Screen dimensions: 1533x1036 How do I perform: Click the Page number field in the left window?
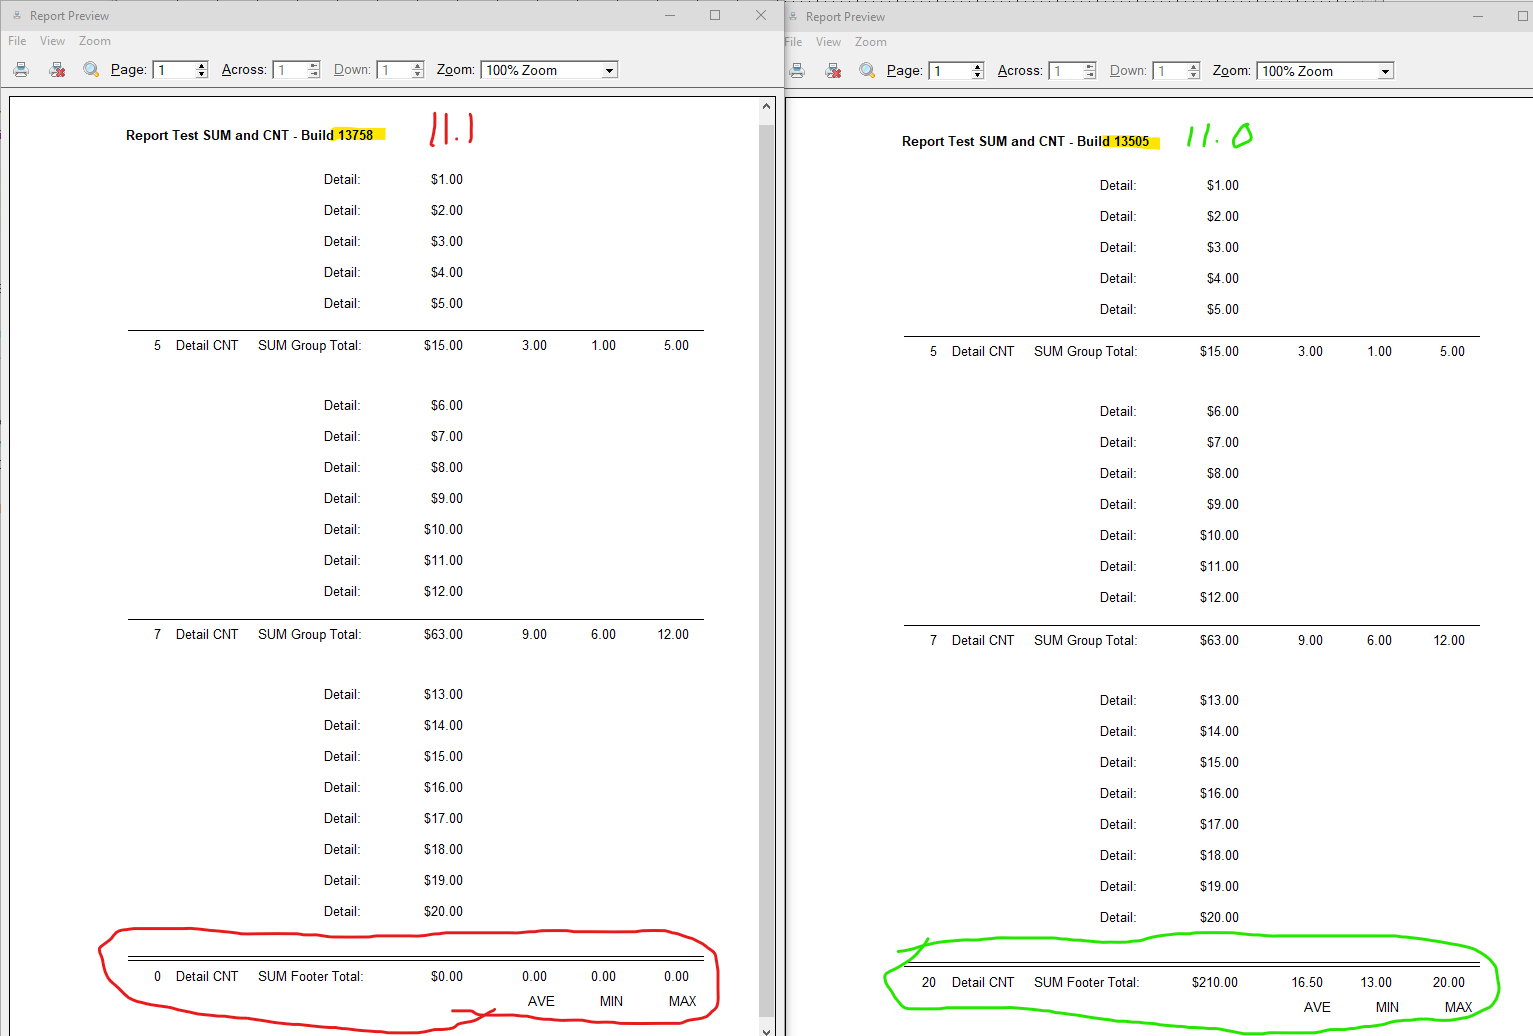click(174, 70)
